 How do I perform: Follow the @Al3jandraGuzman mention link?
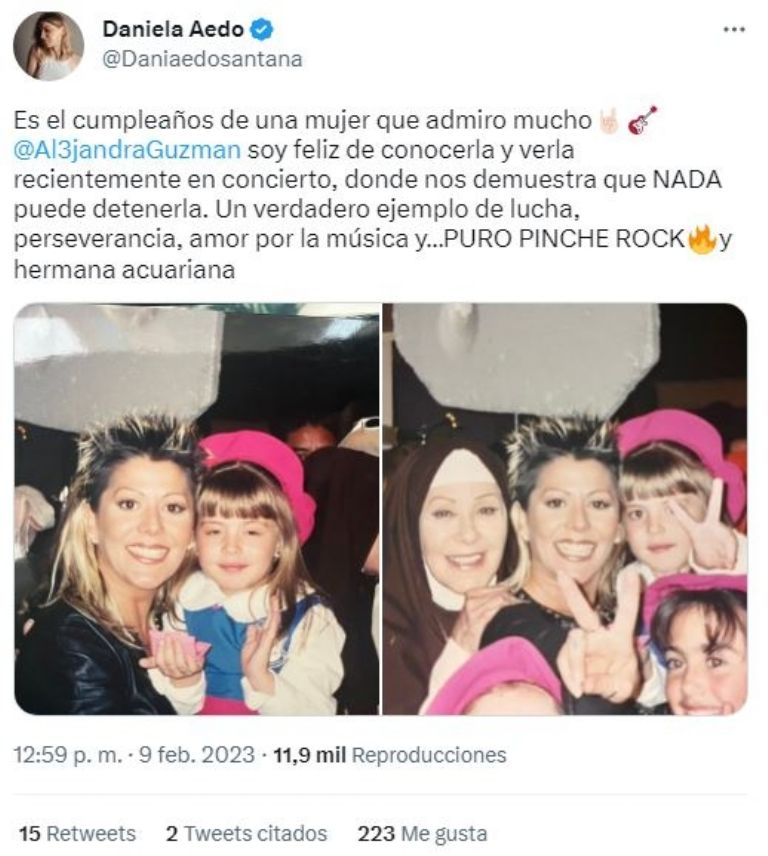click(x=127, y=150)
